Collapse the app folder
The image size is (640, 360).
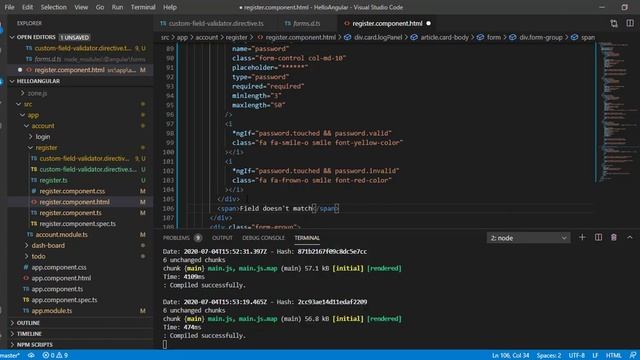pos(33,115)
